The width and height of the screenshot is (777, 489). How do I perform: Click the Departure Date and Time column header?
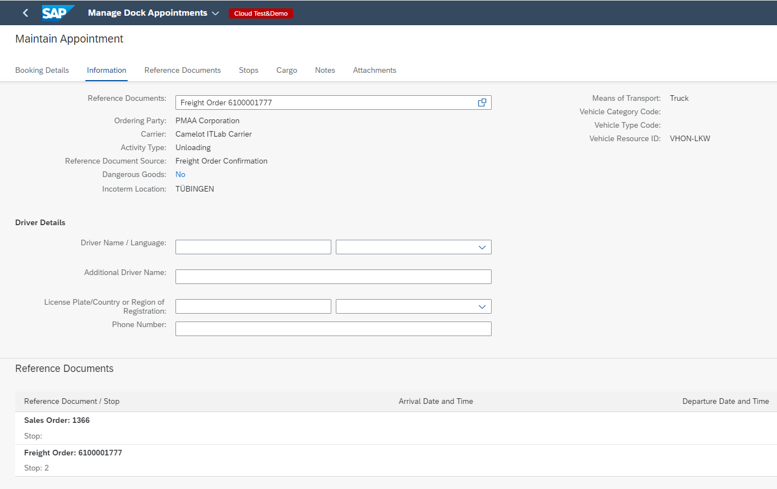(x=725, y=401)
